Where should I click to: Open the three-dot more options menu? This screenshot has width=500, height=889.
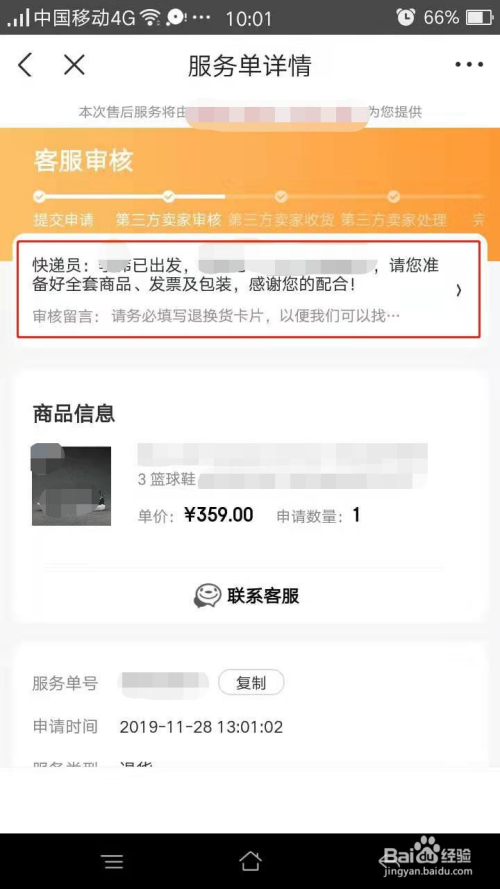(469, 65)
